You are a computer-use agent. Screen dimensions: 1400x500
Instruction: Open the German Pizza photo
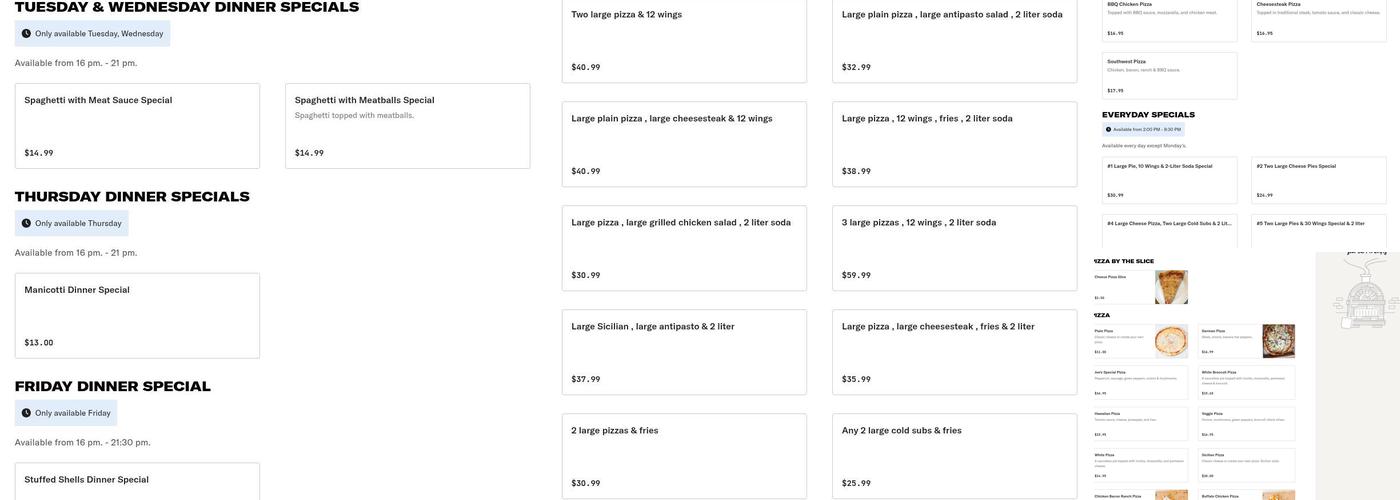coord(1278,341)
